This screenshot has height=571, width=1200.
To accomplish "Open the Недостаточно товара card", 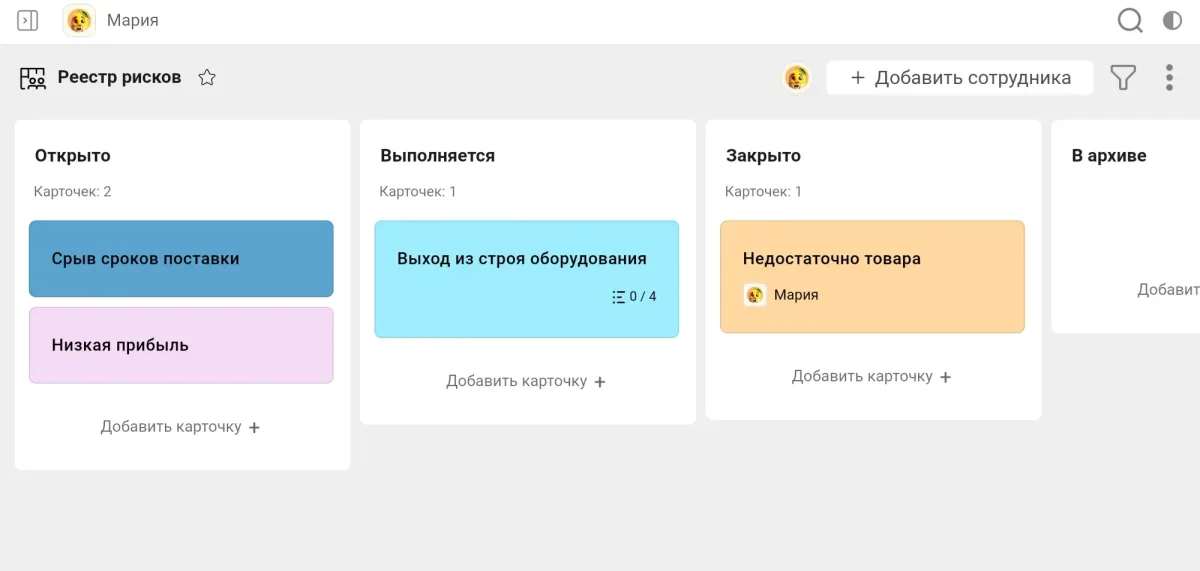I will (872, 259).
